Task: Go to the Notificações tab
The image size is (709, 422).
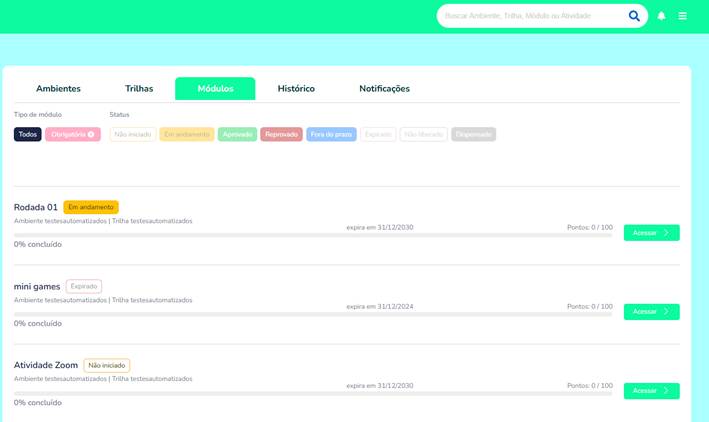Action: [x=384, y=89]
